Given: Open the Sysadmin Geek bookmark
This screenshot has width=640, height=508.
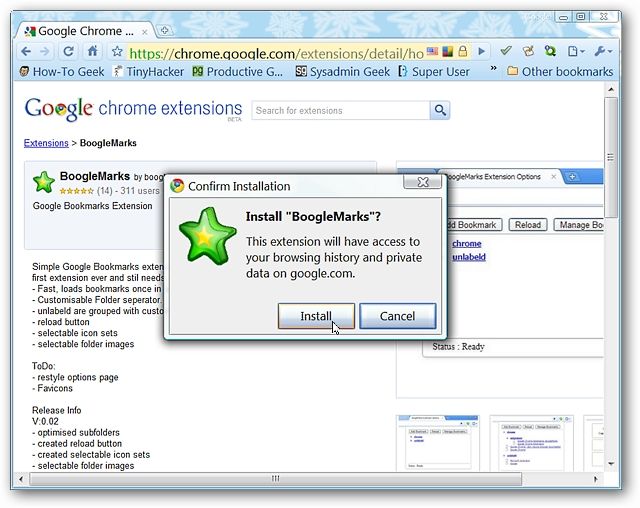Looking at the screenshot, I should pyautogui.click(x=342, y=72).
